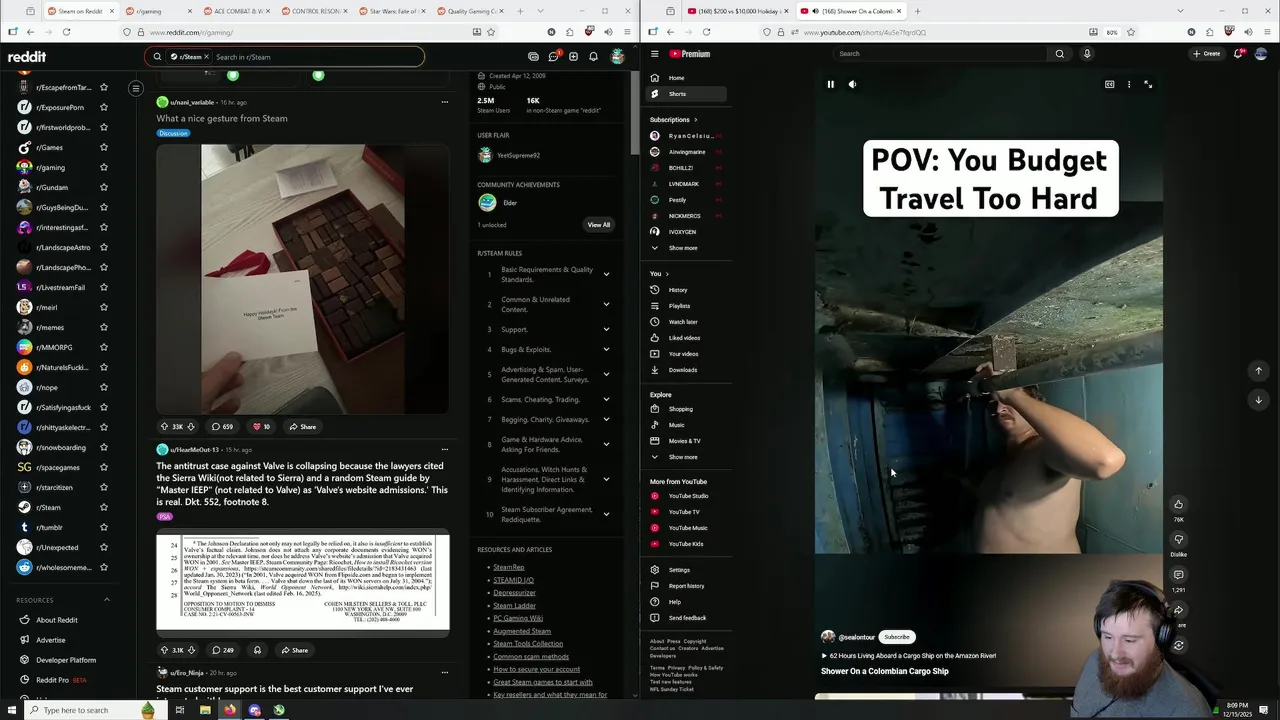Expand rule 1 Basic Requirements & Quality Standards

click(606, 274)
